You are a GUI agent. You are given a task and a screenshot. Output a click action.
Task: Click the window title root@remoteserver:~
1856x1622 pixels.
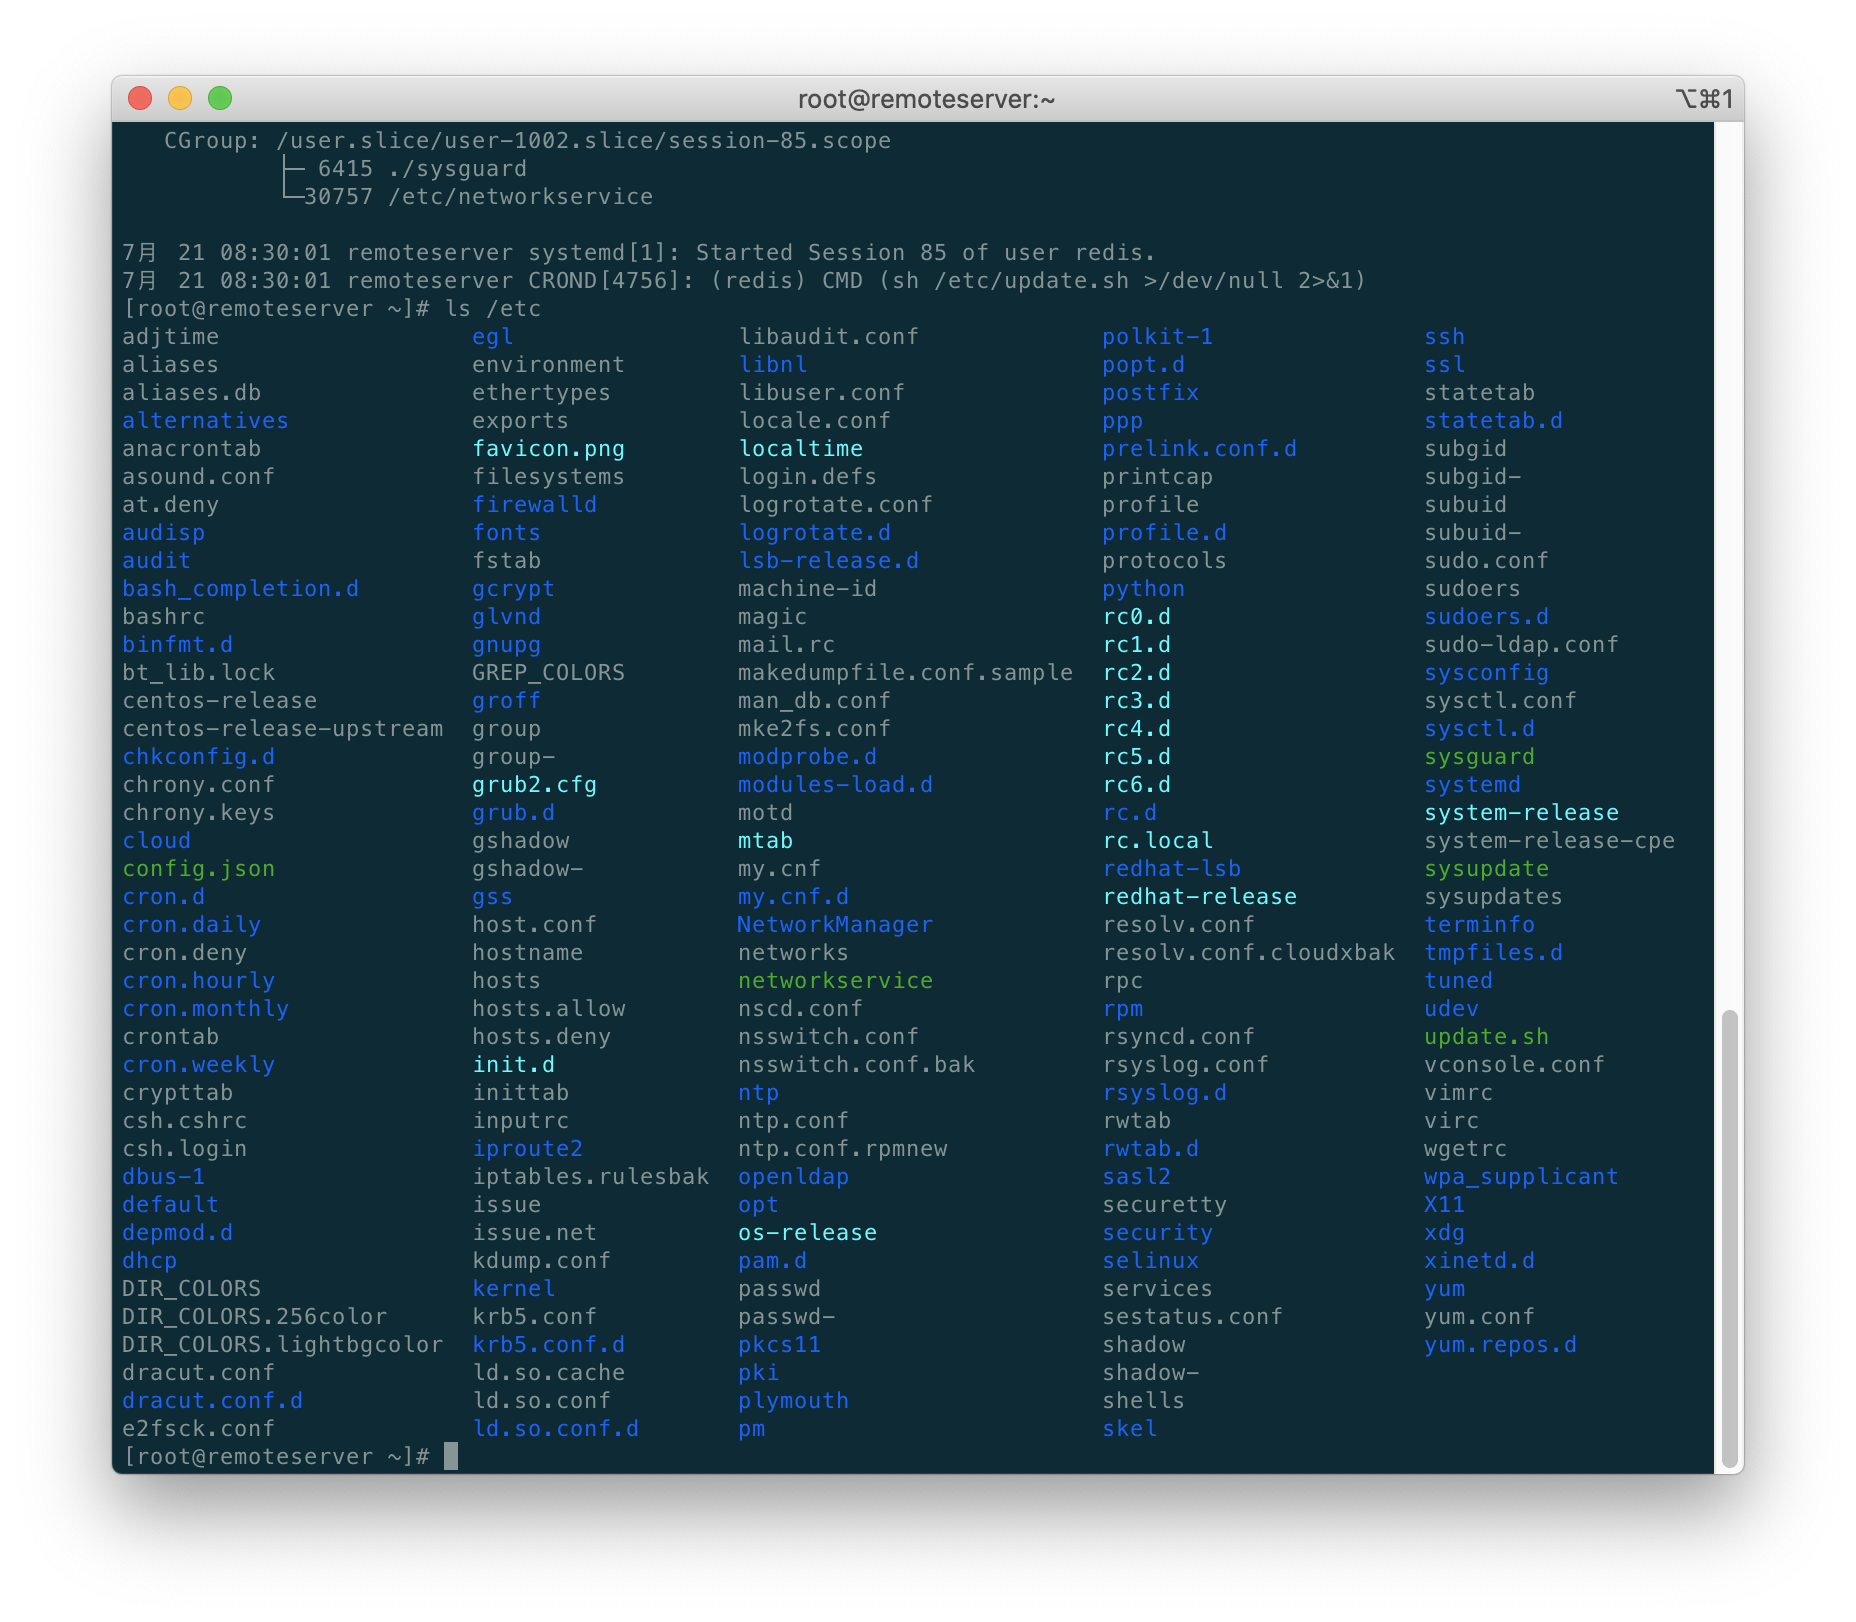926,99
